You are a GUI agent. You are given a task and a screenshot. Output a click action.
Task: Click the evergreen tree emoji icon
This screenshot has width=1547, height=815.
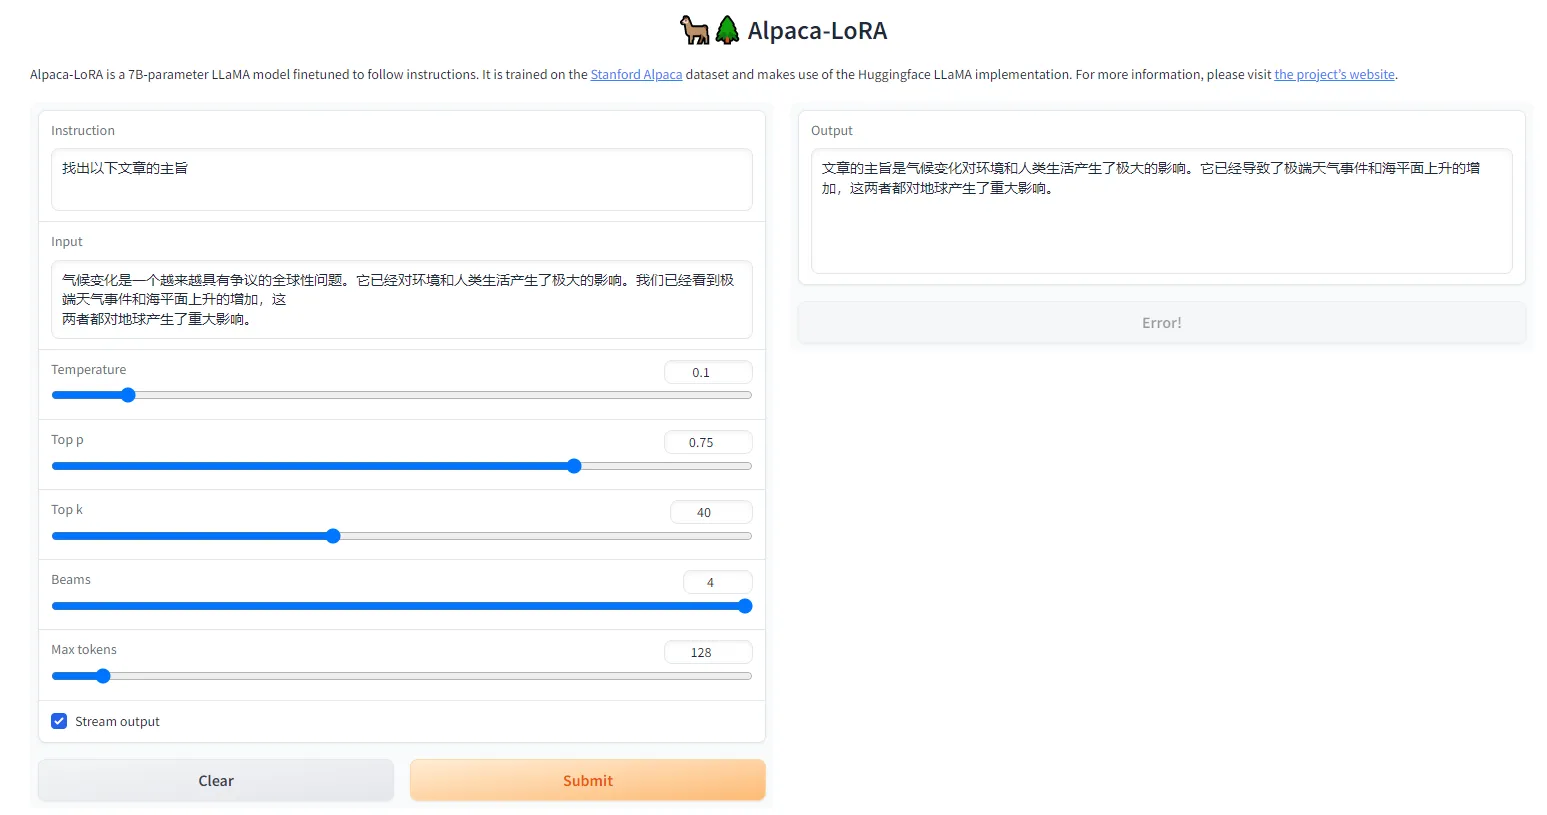728,30
